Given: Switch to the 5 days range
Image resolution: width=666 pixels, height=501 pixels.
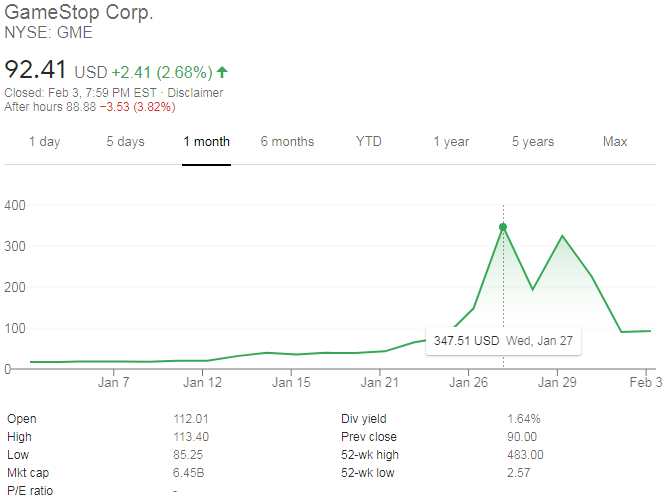Looking at the screenshot, I should 125,141.
